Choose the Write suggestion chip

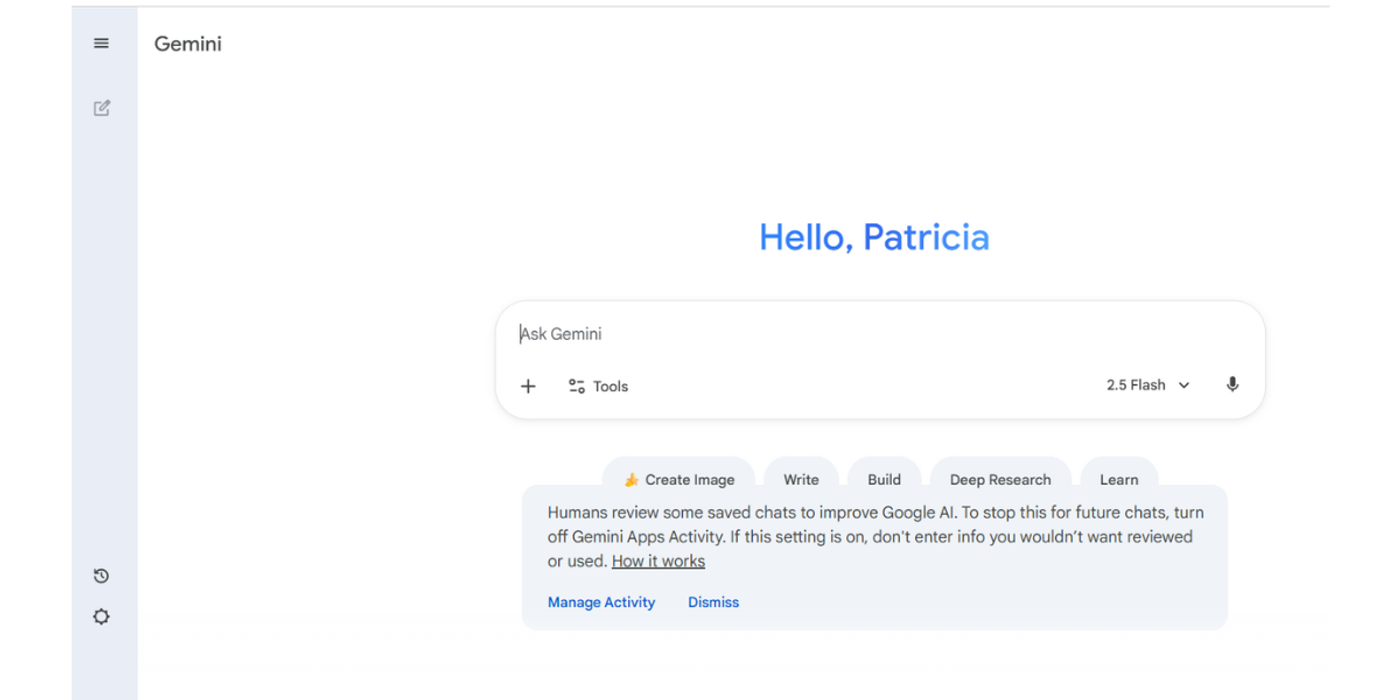801,479
